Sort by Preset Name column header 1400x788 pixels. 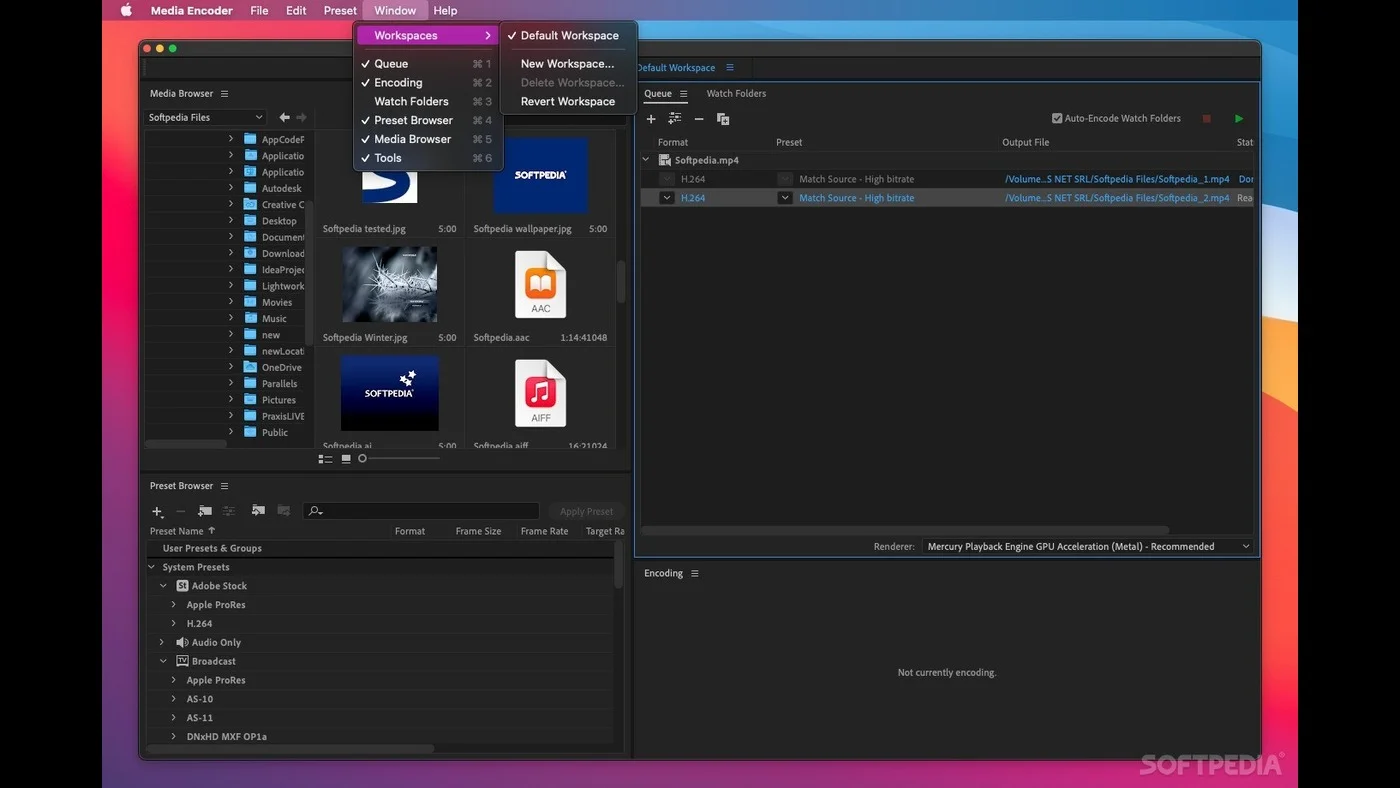182,531
